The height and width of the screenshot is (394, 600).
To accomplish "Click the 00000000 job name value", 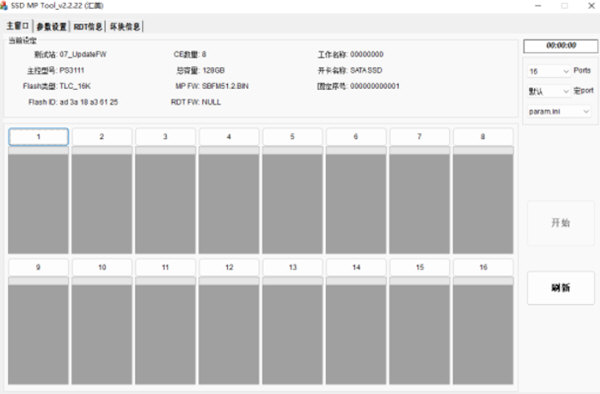I will point(367,54).
